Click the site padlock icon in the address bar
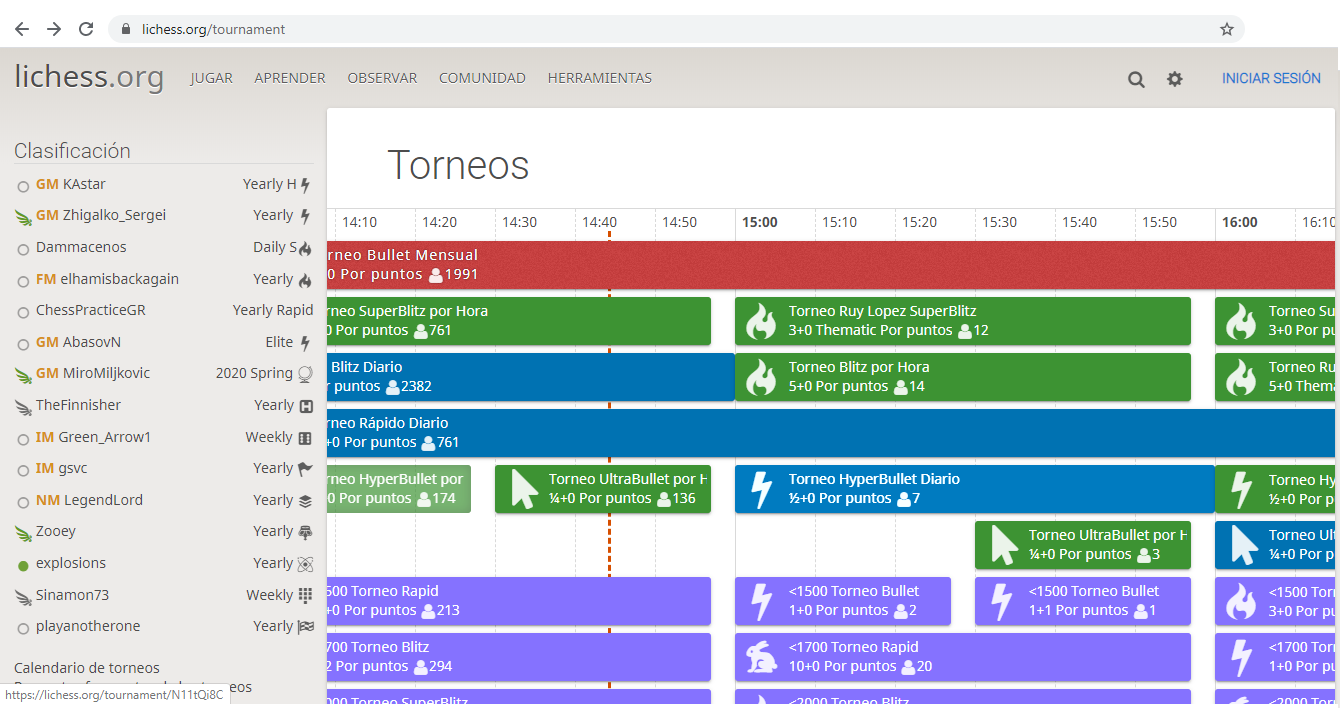 pos(126,29)
